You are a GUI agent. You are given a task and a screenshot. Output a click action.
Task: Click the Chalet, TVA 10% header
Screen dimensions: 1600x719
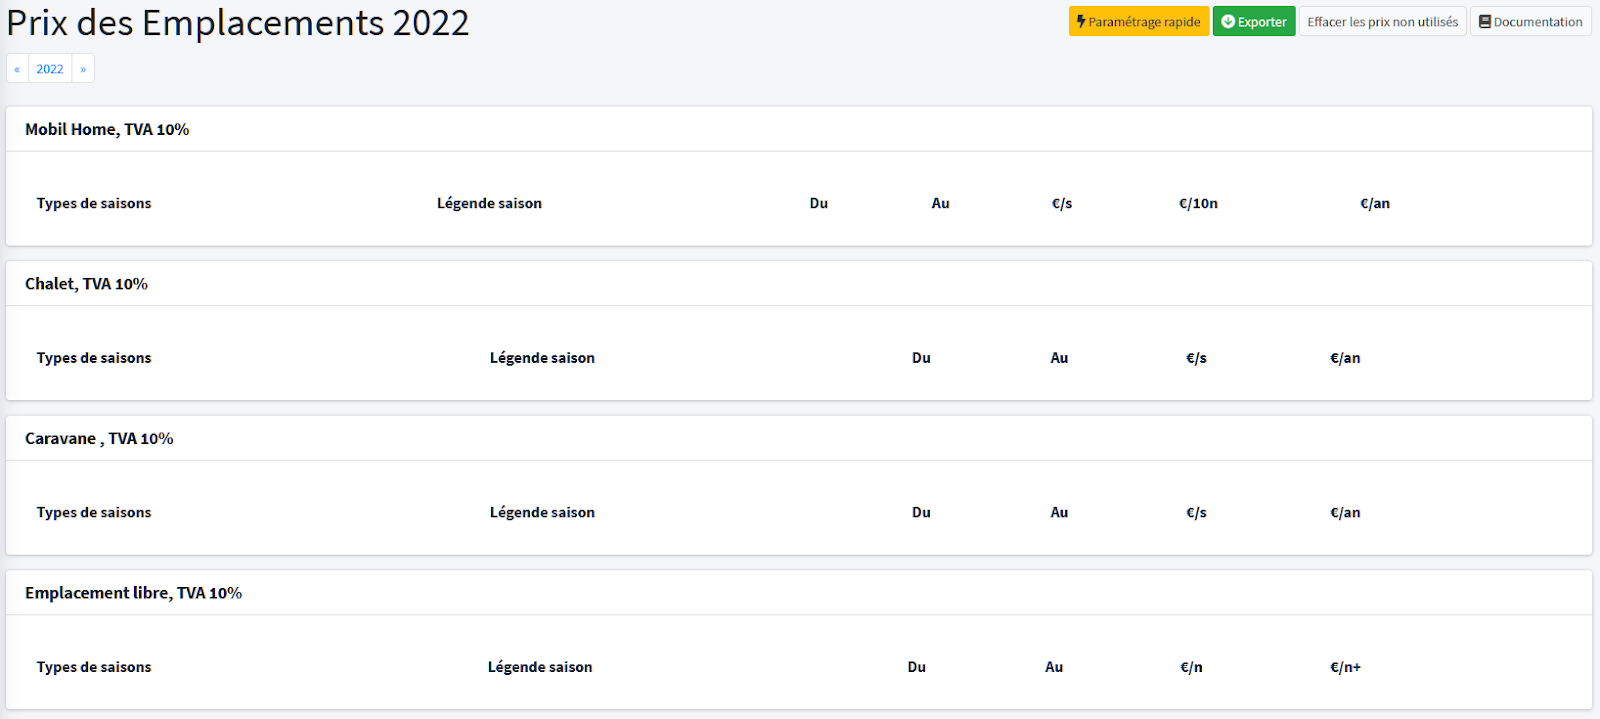pos(86,284)
